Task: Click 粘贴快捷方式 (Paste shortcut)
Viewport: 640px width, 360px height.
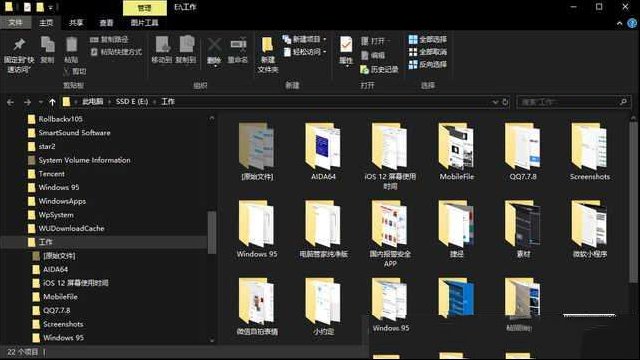Action: coord(116,52)
